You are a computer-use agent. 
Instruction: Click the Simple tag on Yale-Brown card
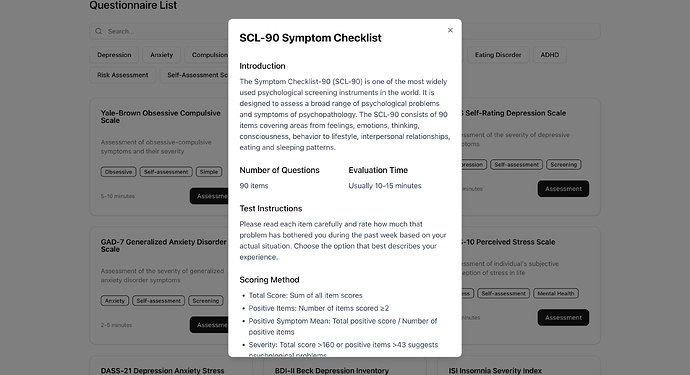pyautogui.click(x=209, y=172)
